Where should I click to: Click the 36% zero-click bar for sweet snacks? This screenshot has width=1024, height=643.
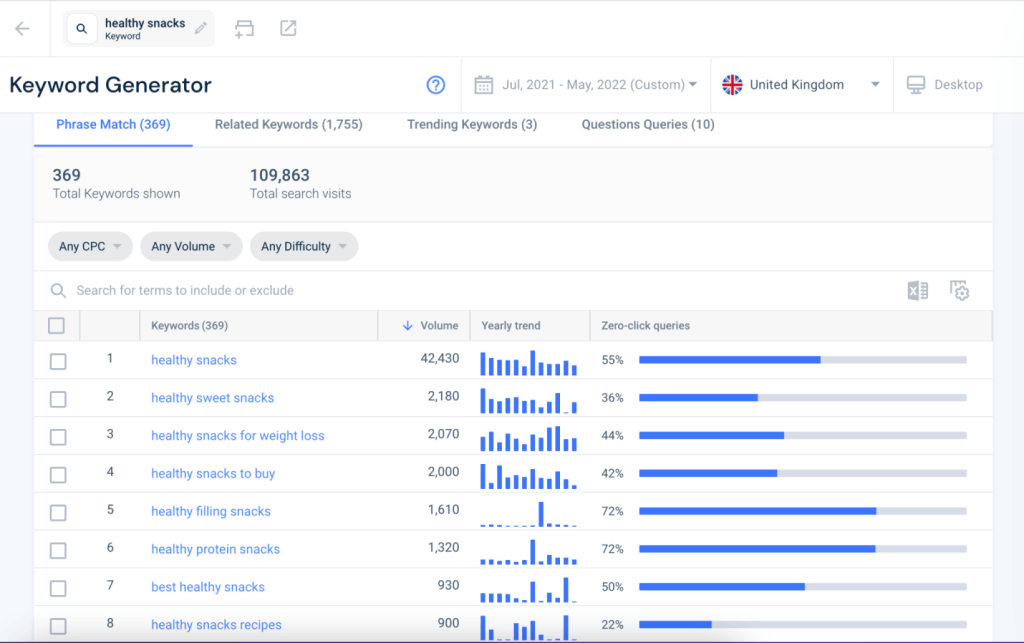803,398
